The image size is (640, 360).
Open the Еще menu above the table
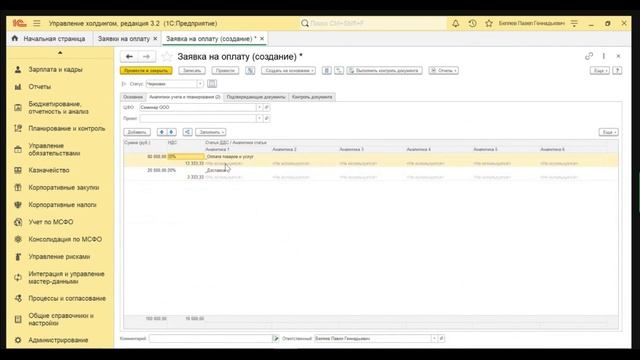(608, 132)
